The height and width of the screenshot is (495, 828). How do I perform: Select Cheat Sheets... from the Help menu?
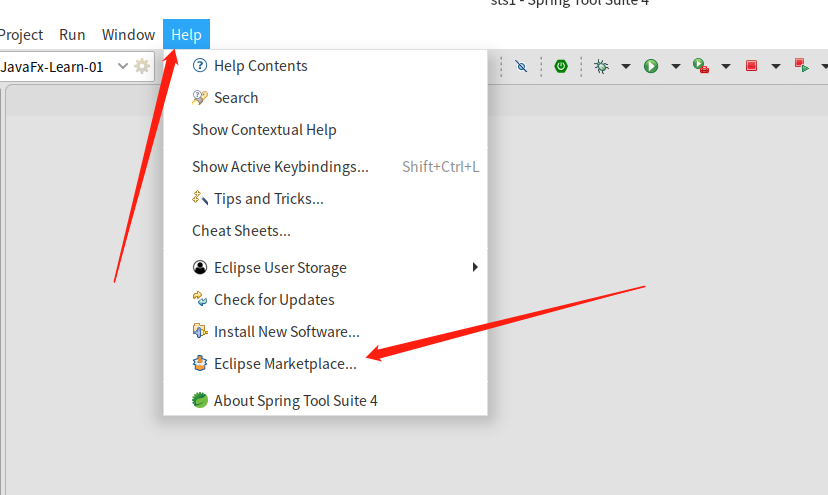click(x=241, y=231)
